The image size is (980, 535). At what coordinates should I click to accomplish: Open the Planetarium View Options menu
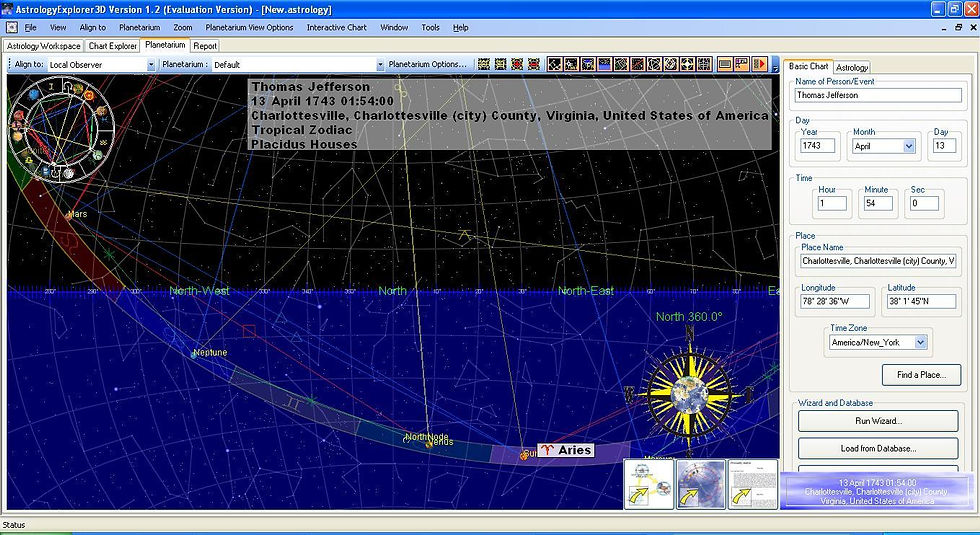pos(249,28)
